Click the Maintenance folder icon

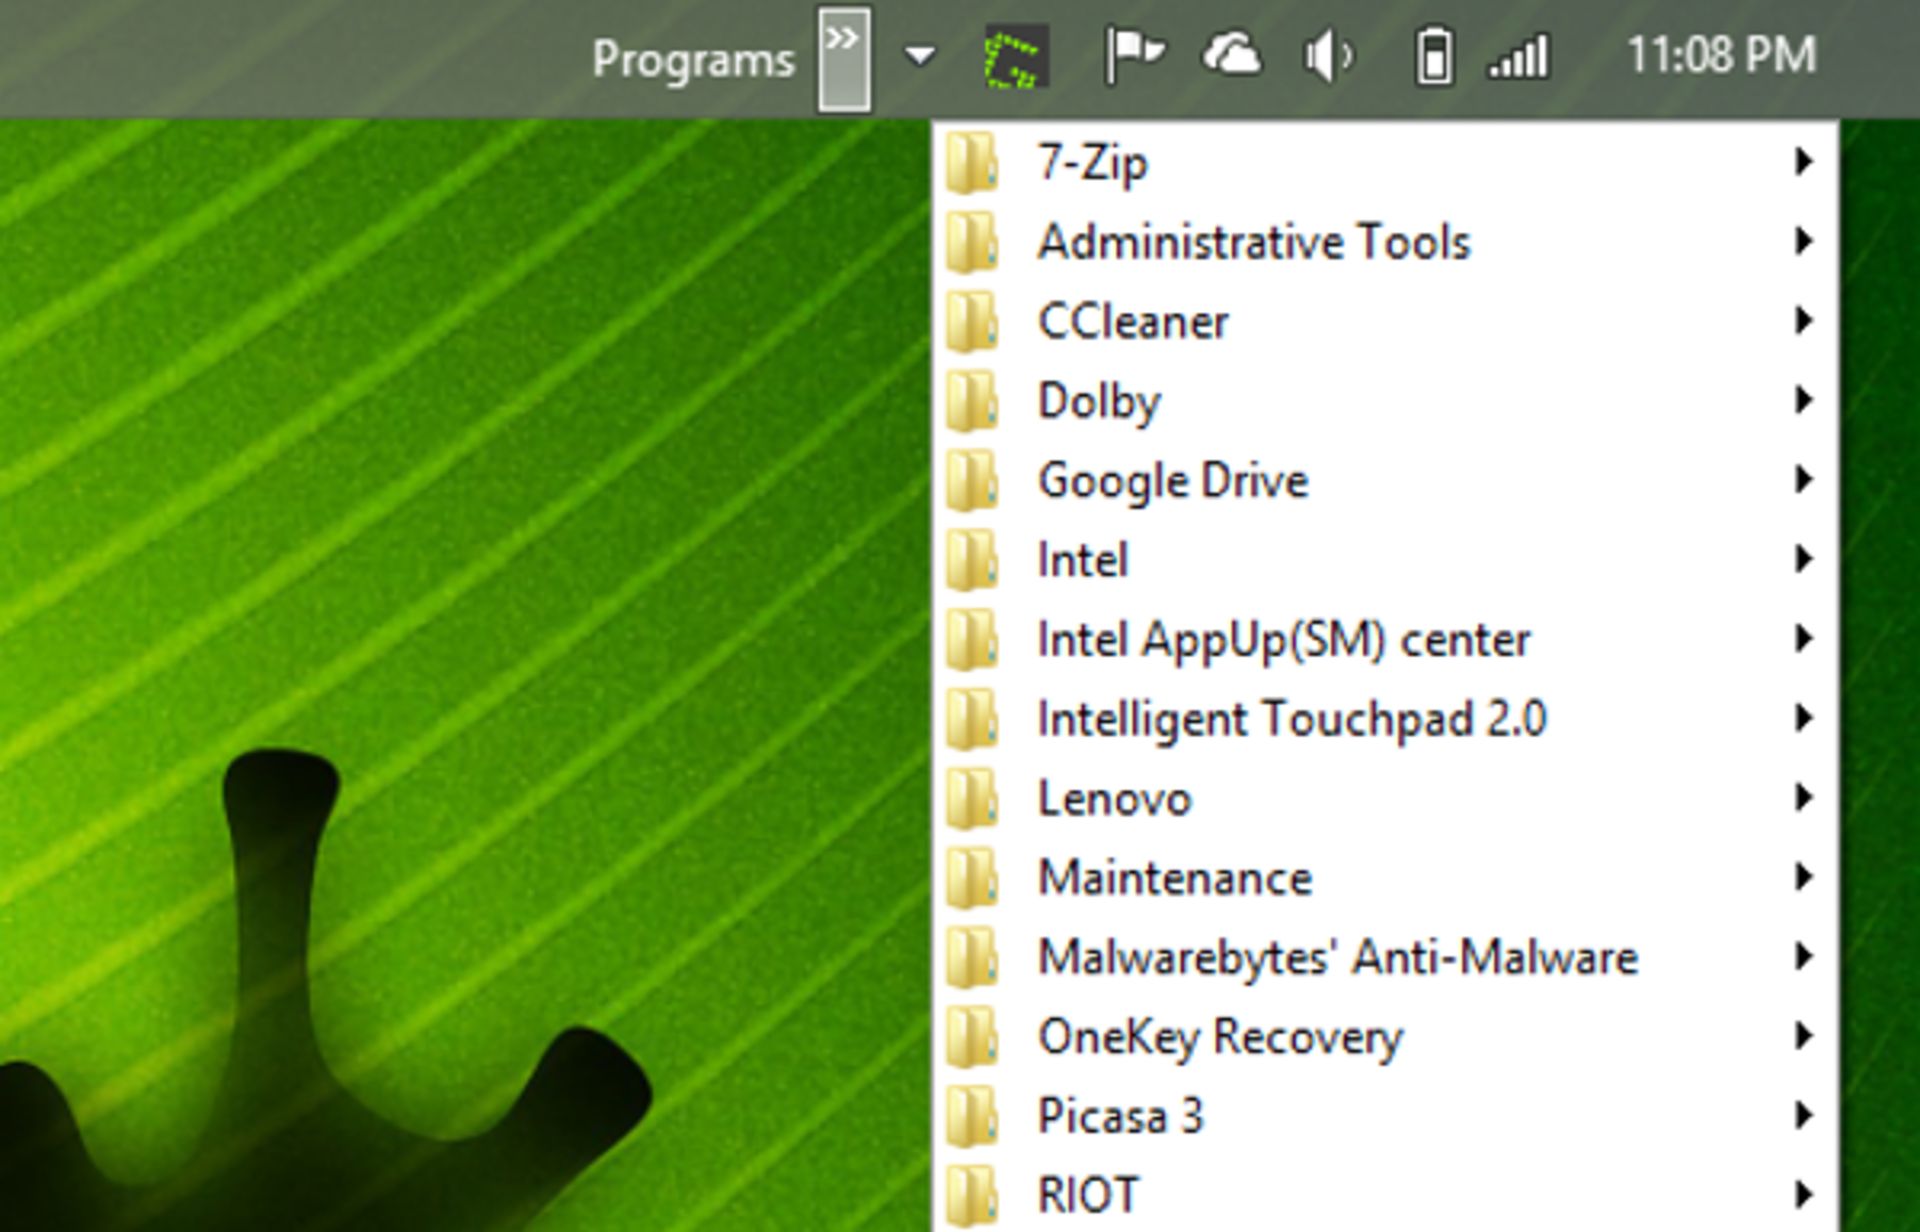(971, 877)
